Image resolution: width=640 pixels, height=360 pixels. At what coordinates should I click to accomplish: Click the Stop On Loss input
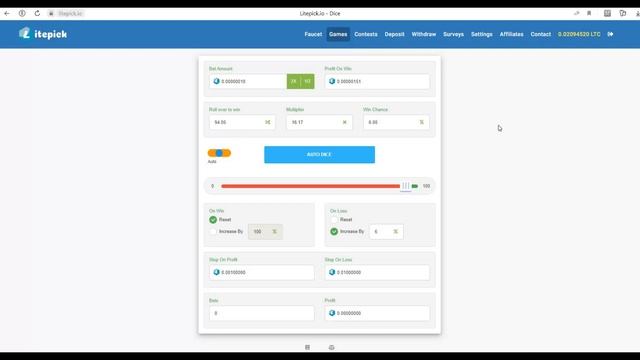click(x=377, y=272)
